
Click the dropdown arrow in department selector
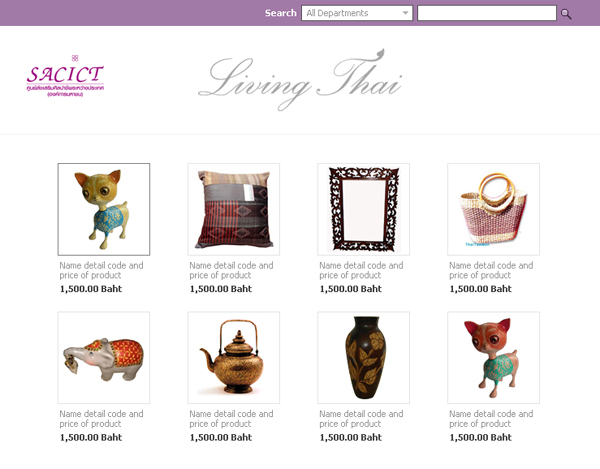pos(405,13)
